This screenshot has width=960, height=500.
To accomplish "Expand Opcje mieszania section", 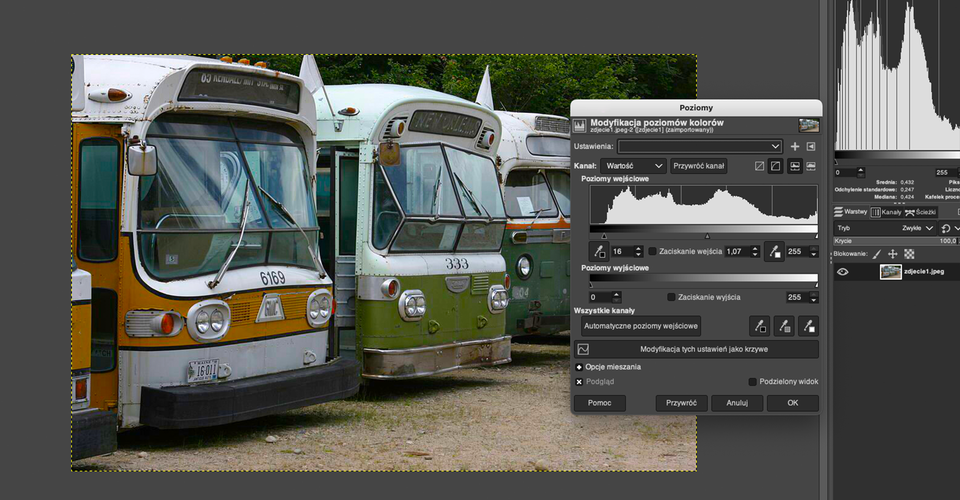I will (x=579, y=367).
